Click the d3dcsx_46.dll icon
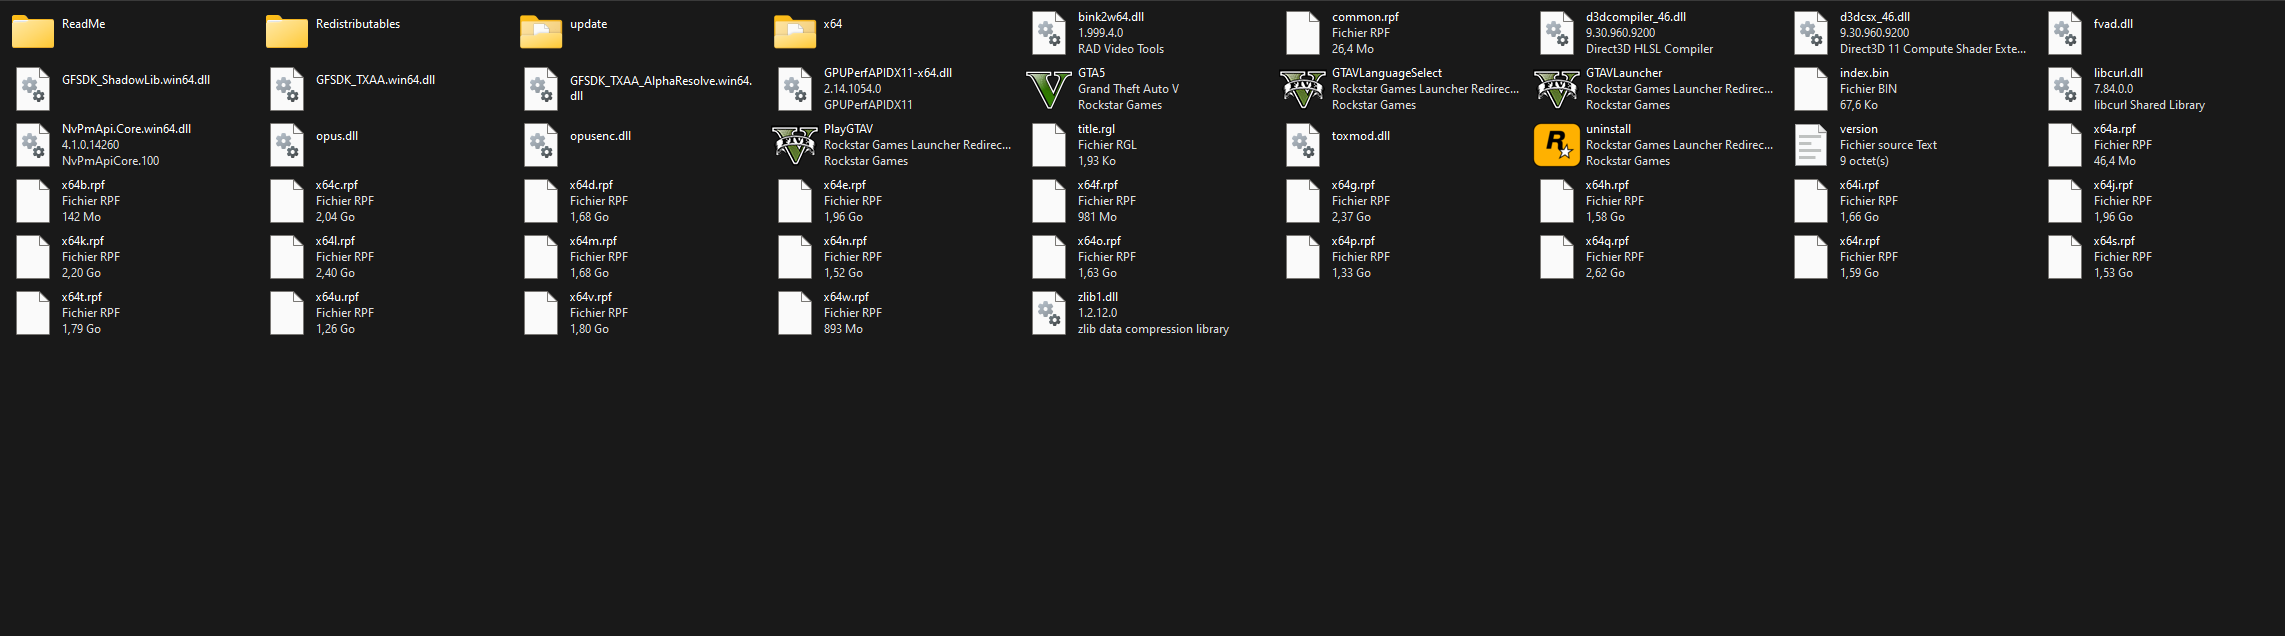The height and width of the screenshot is (636, 2285). [1811, 33]
